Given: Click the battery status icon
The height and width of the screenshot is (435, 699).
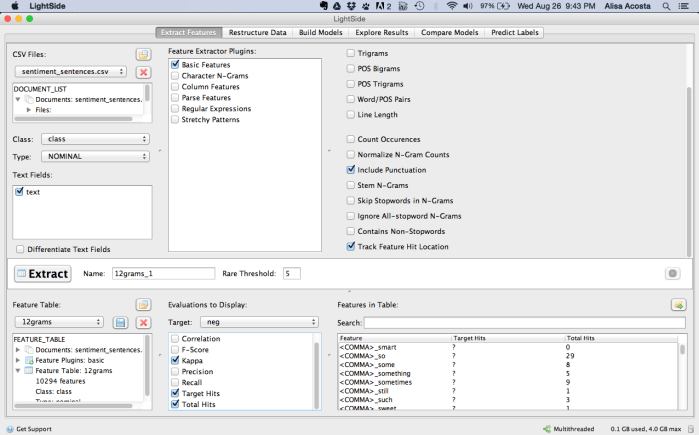Looking at the screenshot, I should click(x=504, y=6).
